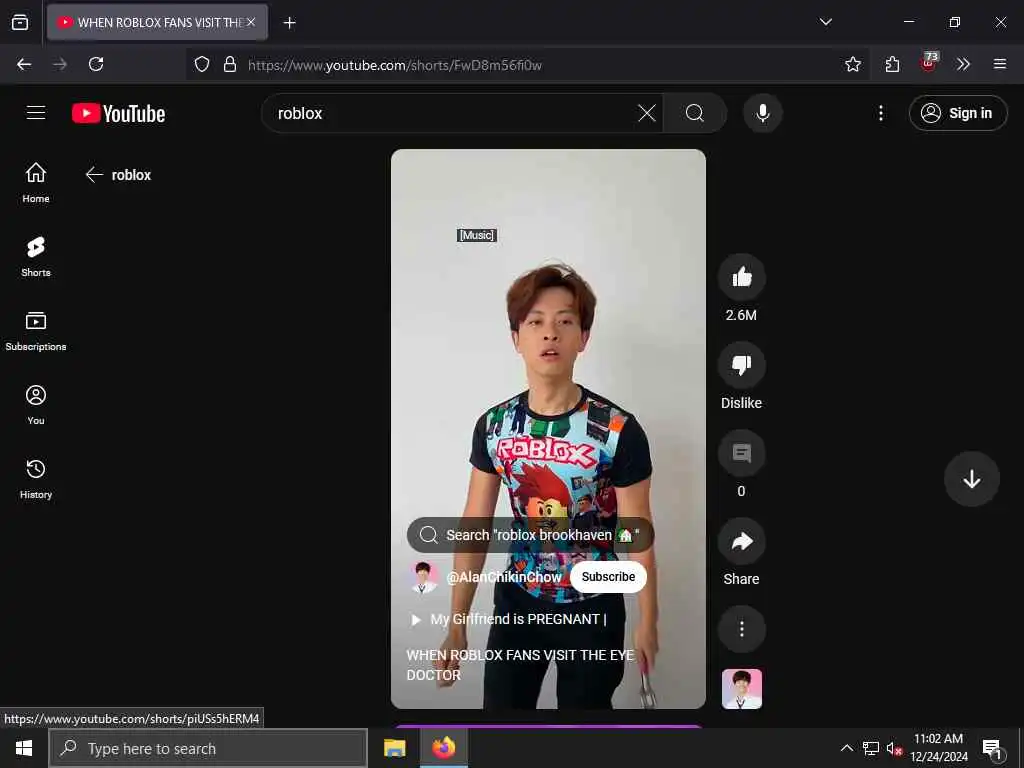Go to next short with down arrow
1024x768 pixels.
(971, 479)
